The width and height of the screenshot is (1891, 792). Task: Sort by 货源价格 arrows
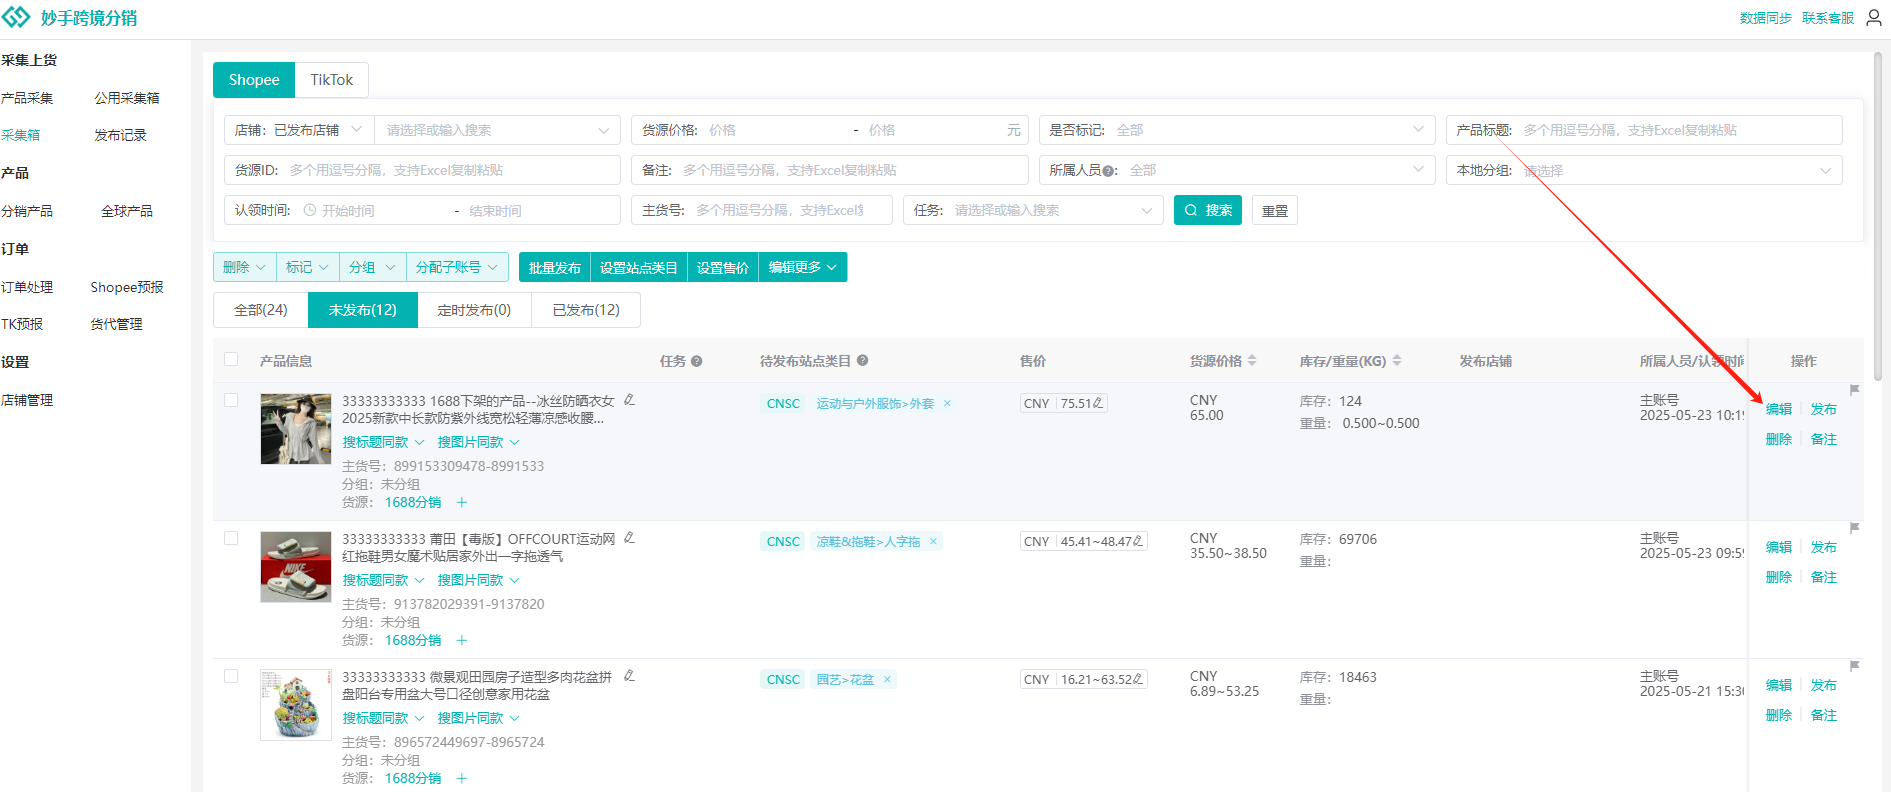[x=1252, y=361]
